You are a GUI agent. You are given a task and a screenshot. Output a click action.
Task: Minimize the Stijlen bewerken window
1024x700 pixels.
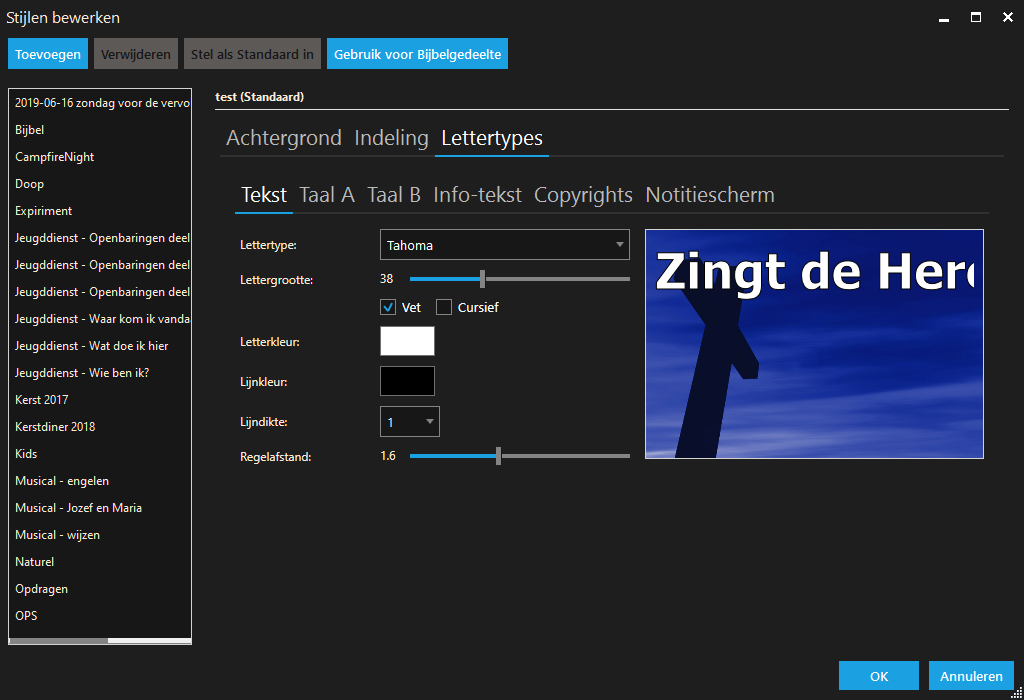944,18
